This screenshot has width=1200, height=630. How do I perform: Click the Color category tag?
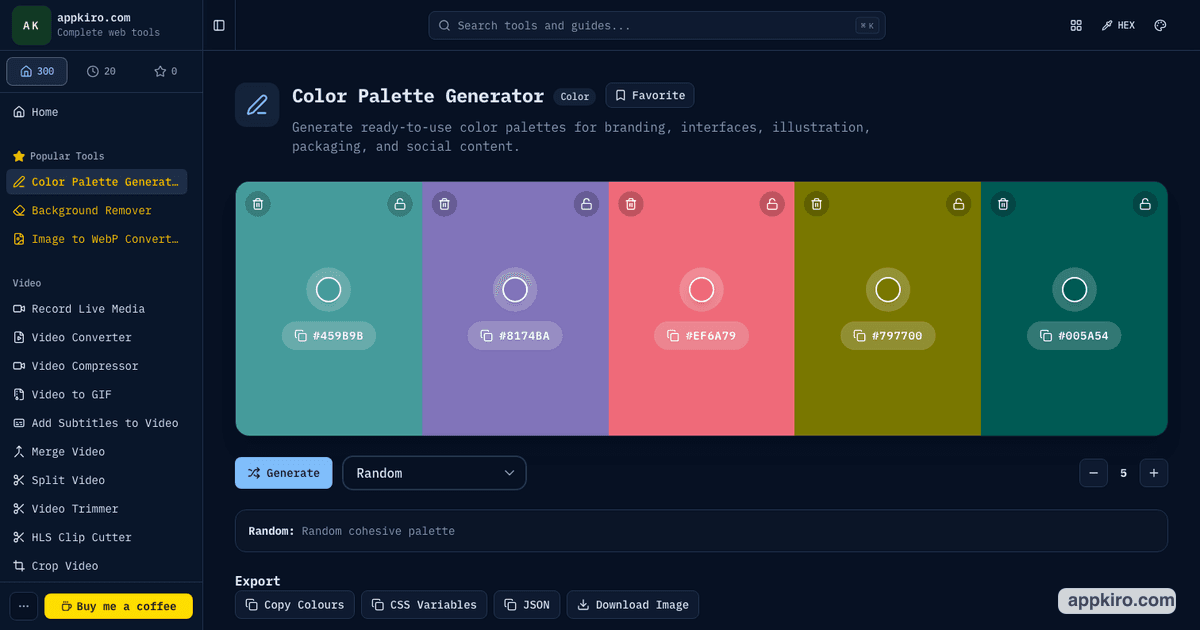(575, 97)
